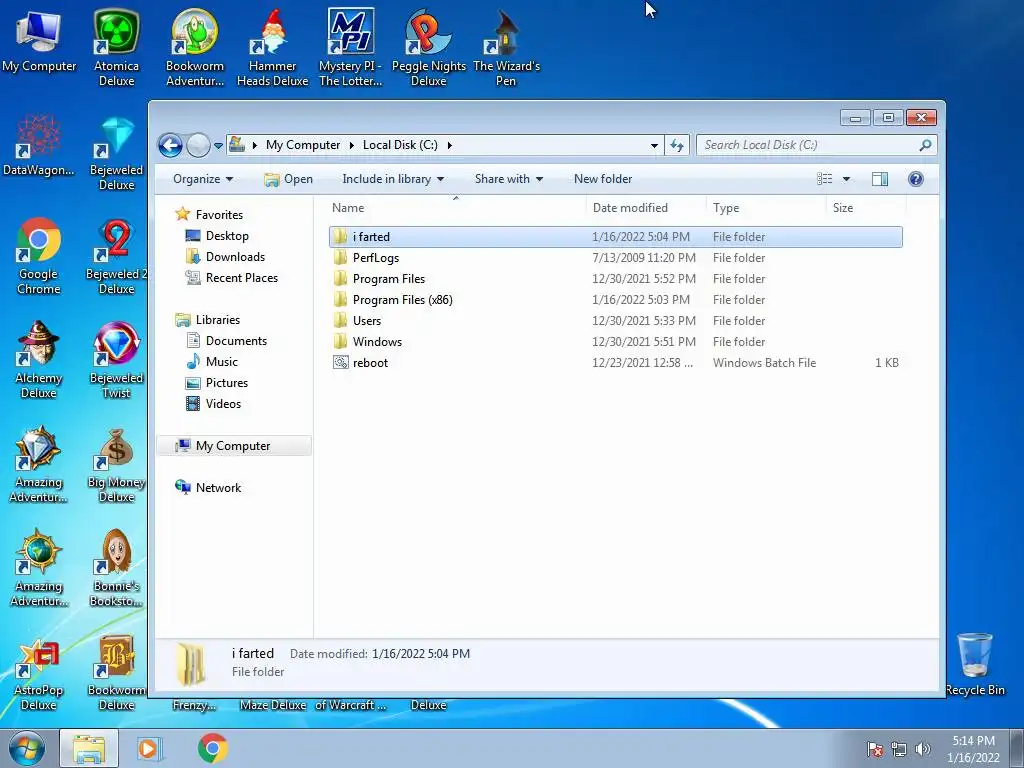Open the Organize dropdown menu
Screen dimensions: 1024x768
pos(202,179)
